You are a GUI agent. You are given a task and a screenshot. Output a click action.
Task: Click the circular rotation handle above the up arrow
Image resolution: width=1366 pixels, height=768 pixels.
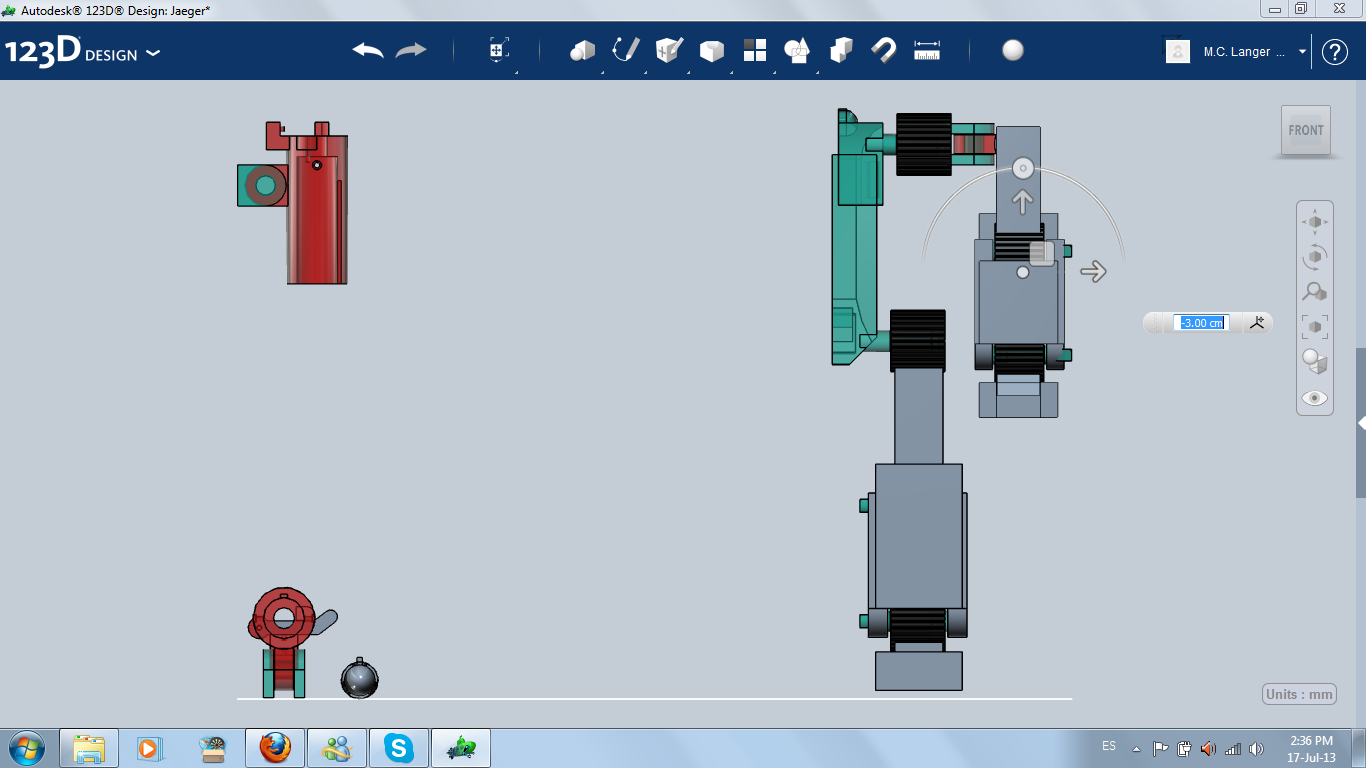point(1022,168)
